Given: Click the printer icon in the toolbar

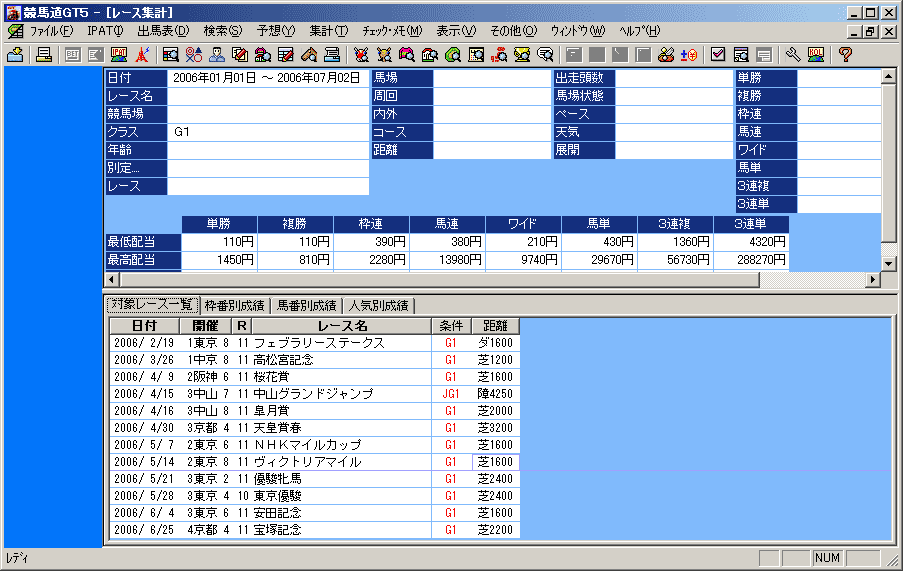Looking at the screenshot, I should [44, 54].
